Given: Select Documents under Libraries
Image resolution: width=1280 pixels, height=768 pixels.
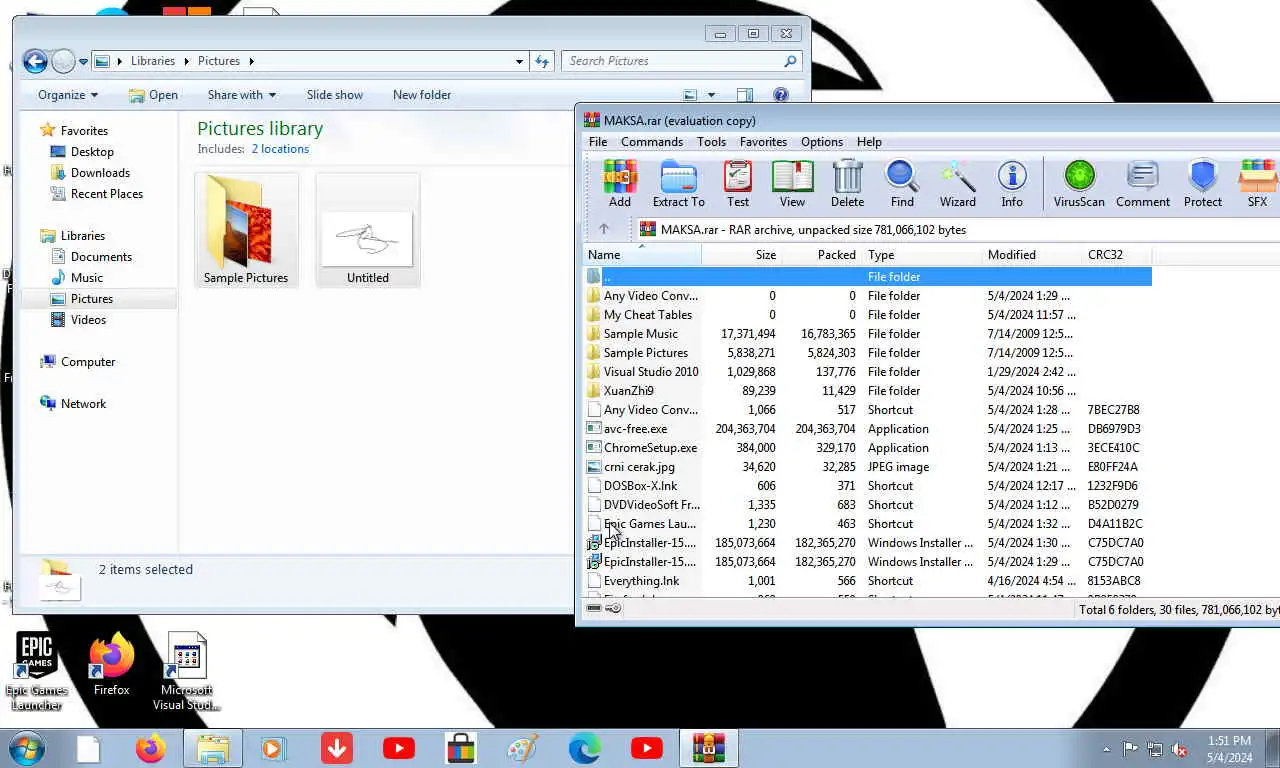Looking at the screenshot, I should coord(101,257).
